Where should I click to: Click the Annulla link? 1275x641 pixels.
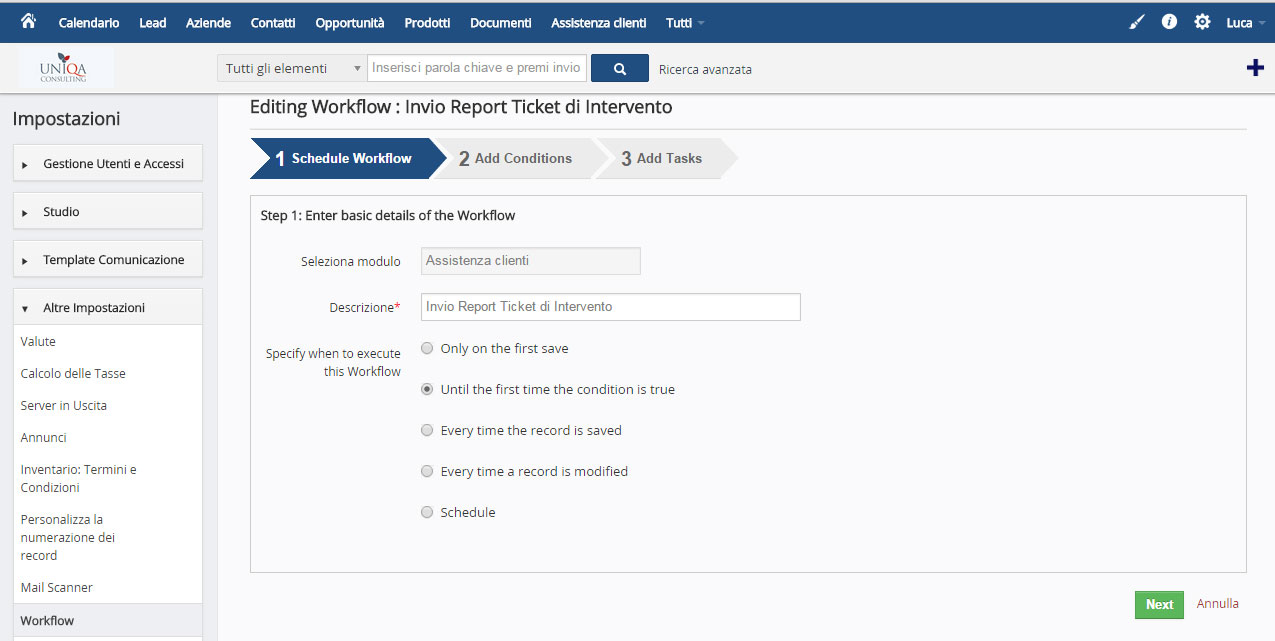click(1218, 604)
